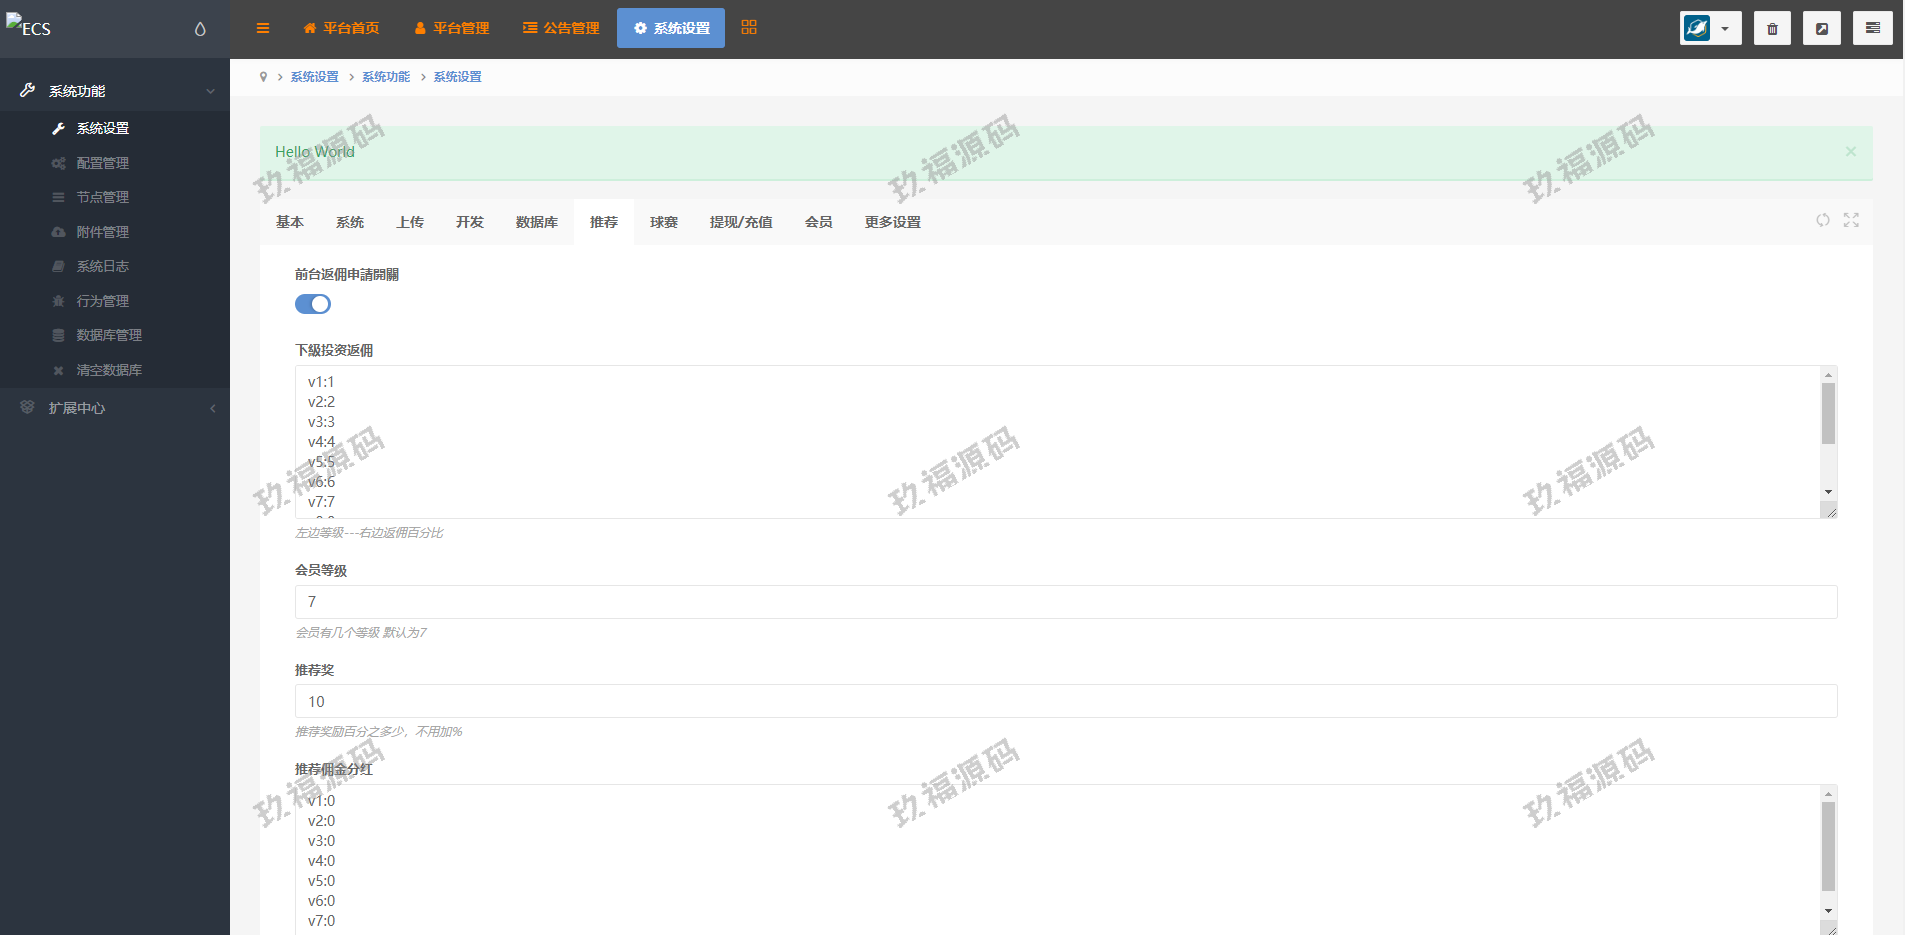Image resolution: width=1905 pixels, height=935 pixels.
Task: Toggle sidebar with hamburger menu icon
Action: pos(263,28)
